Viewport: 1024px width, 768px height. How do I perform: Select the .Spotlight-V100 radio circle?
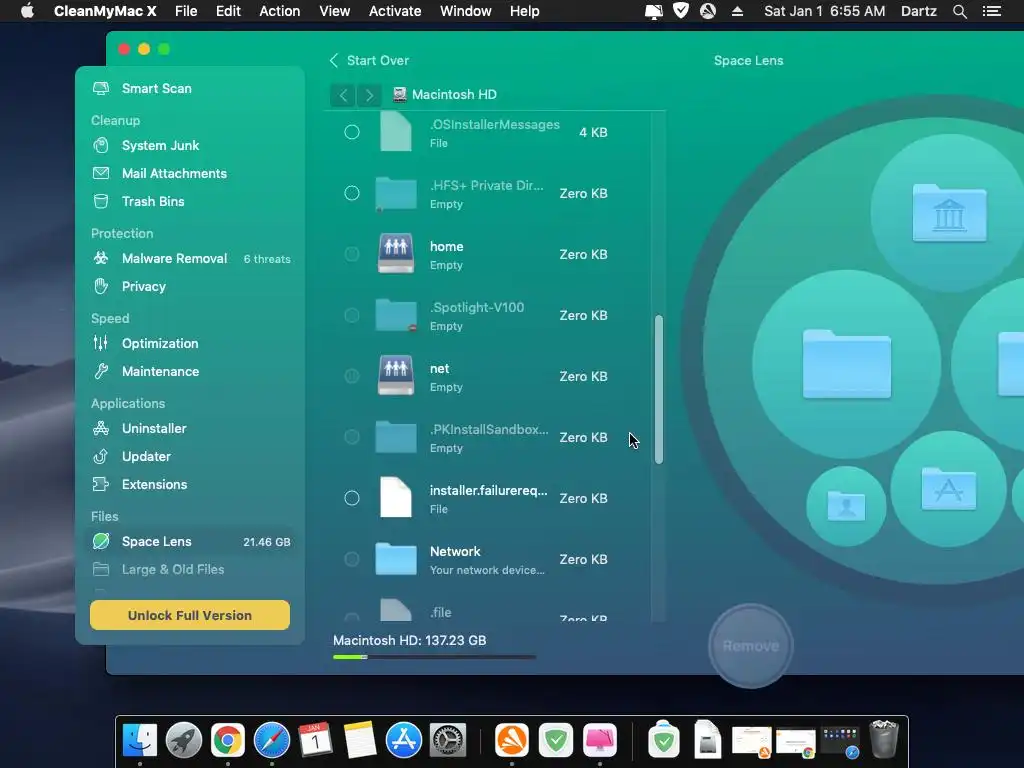(x=352, y=315)
